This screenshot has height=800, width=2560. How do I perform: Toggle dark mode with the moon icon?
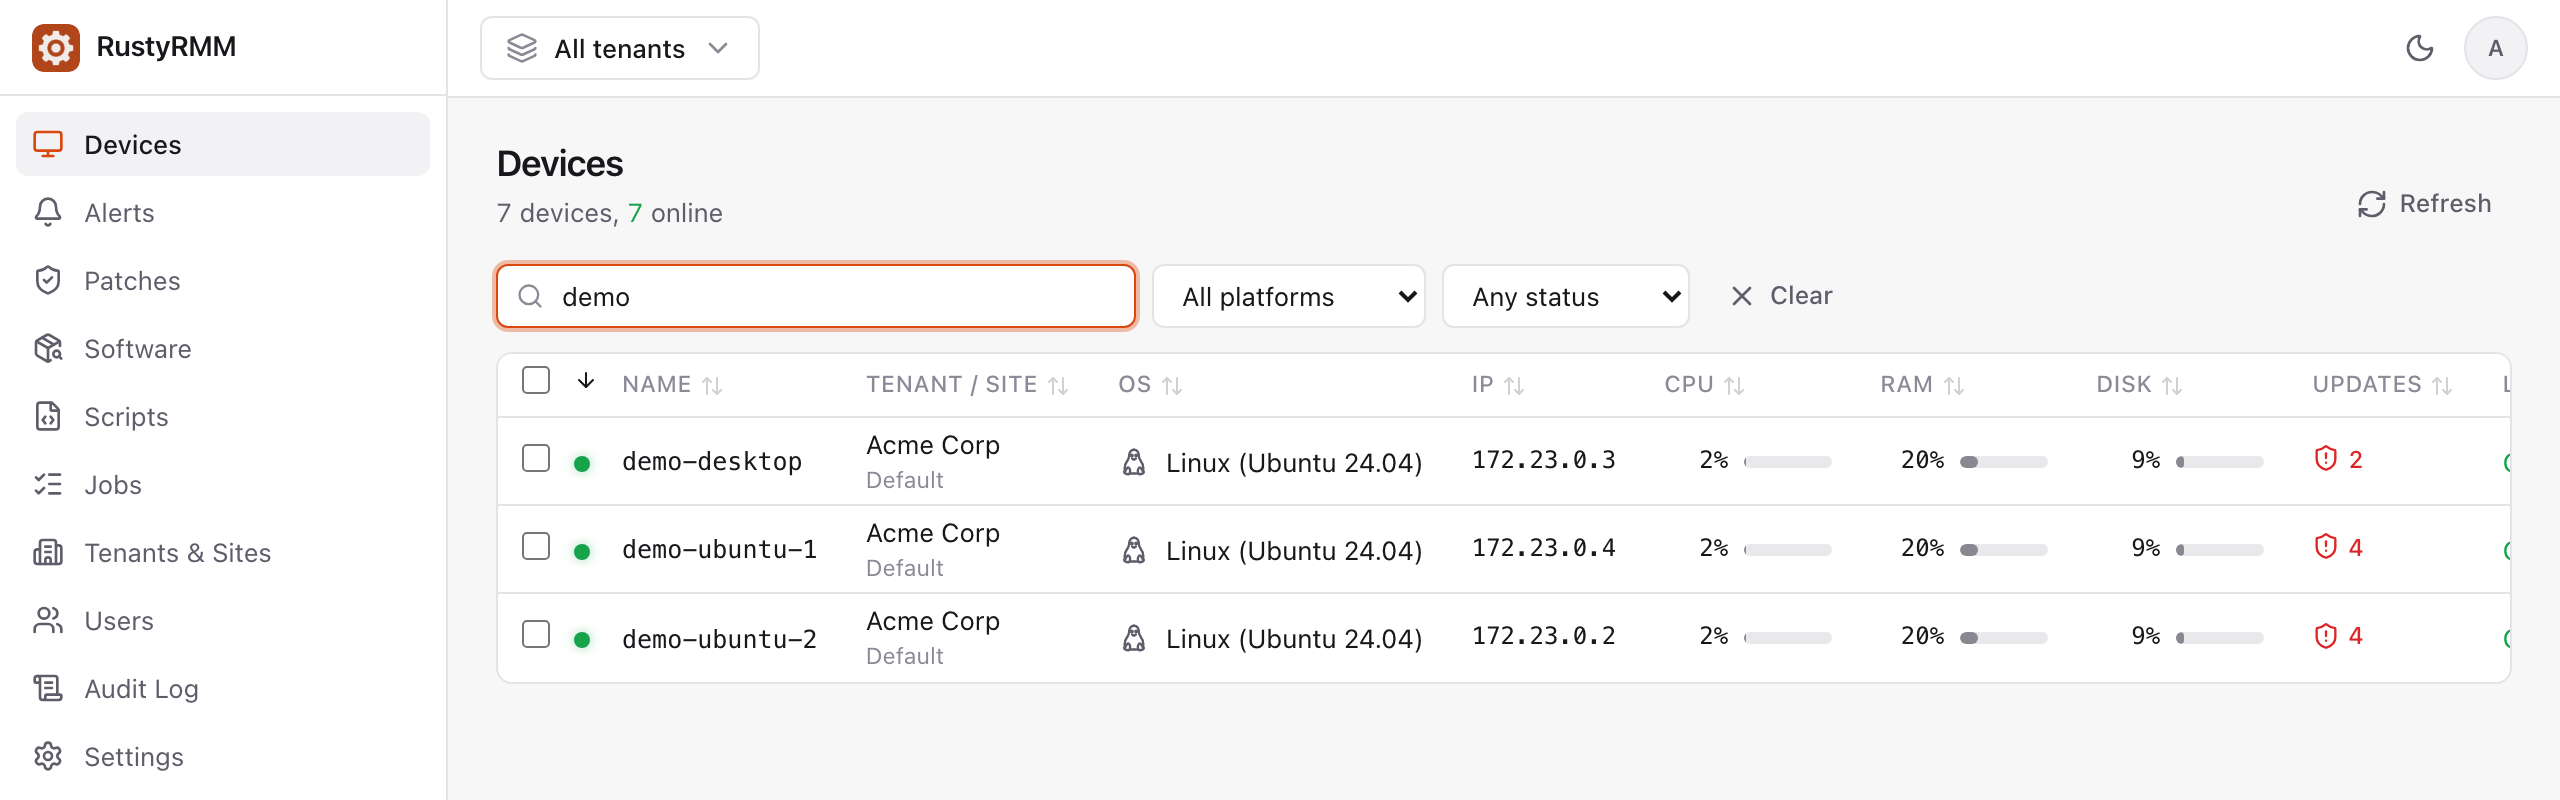pyautogui.click(x=2419, y=48)
